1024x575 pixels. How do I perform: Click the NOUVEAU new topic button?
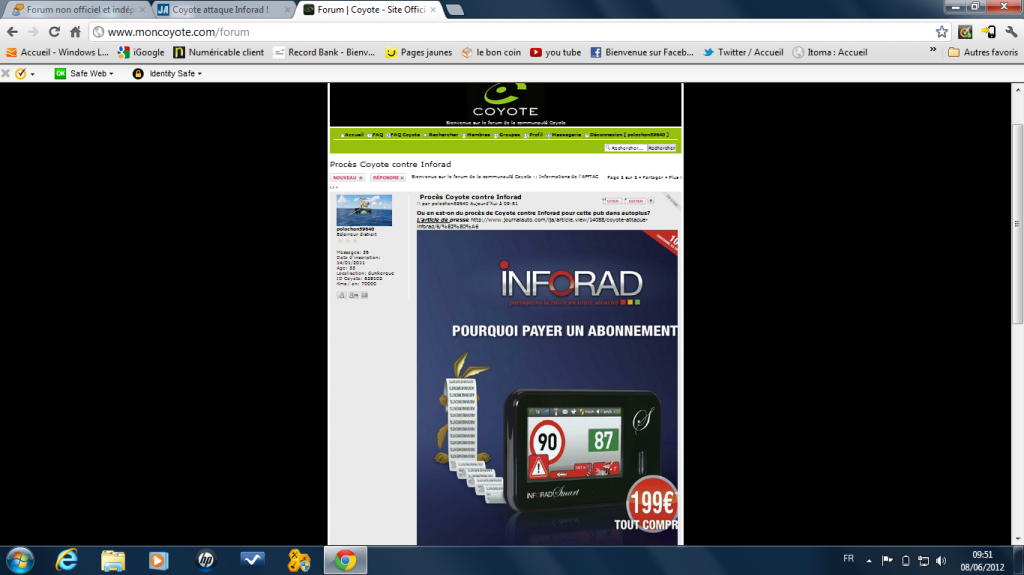347,178
